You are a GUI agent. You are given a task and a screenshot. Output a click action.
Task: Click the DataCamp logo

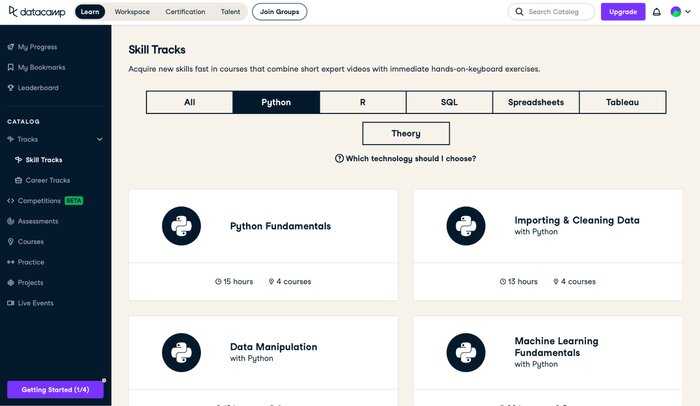pyautogui.click(x=37, y=12)
